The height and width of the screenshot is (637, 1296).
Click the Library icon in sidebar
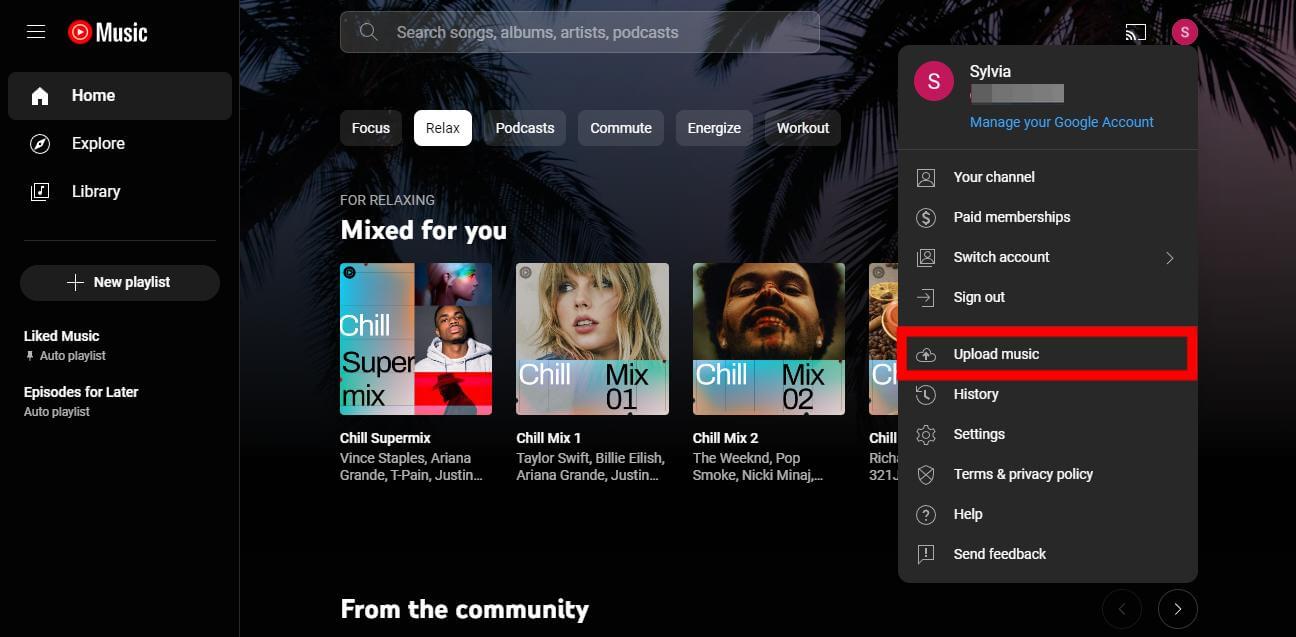[40, 192]
